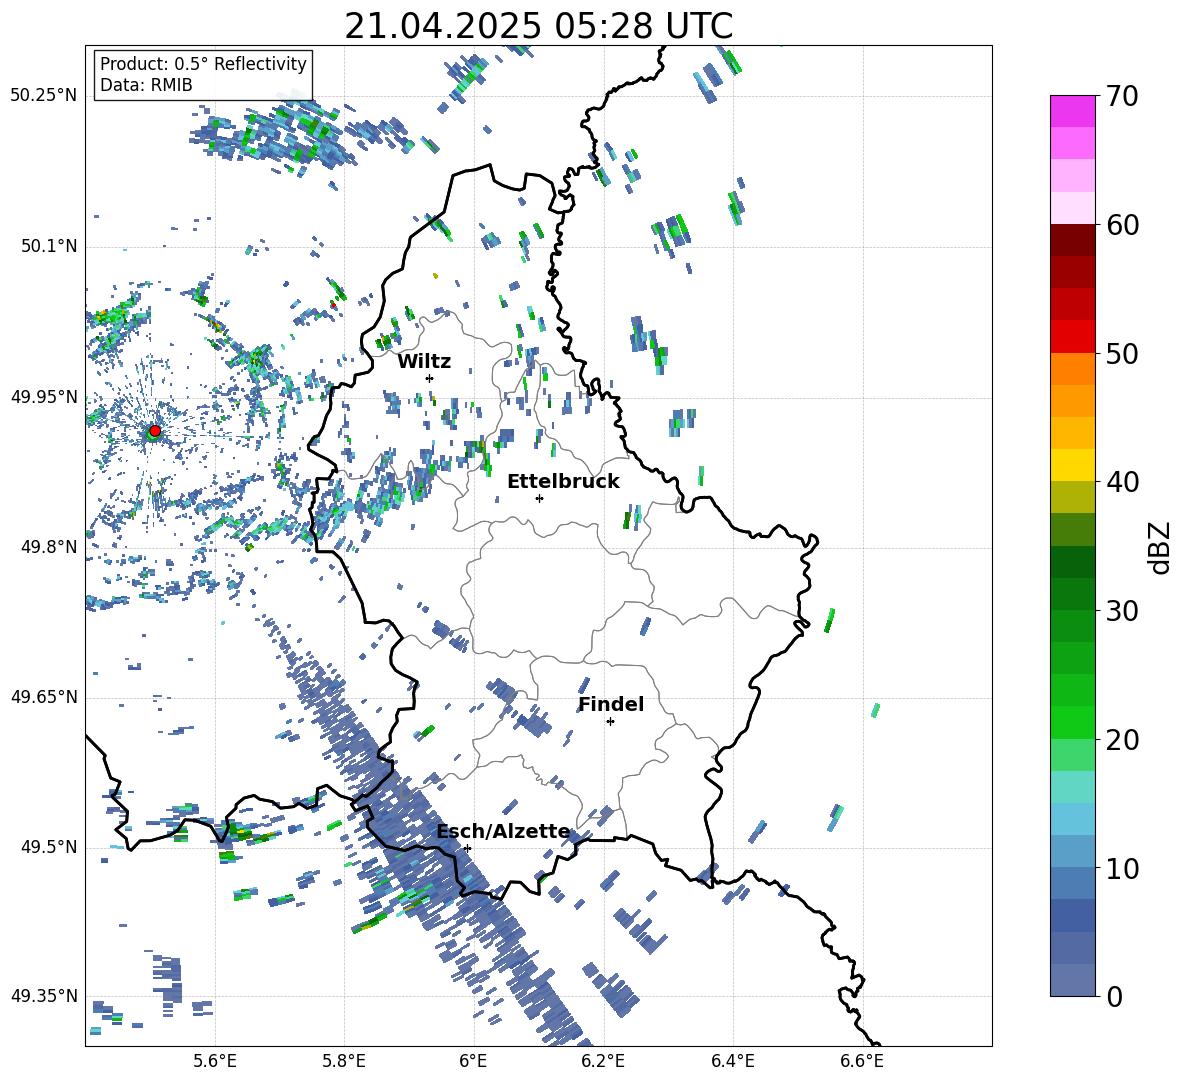Click the 50 colorbar tick label
Screen dimensions: 1184x1081
(x=1122, y=354)
